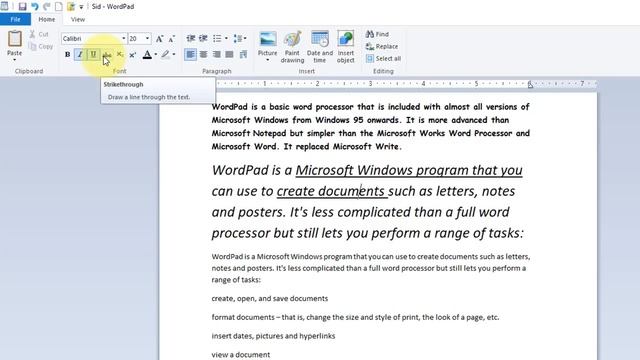Decrease the paragraph indent

coord(191,38)
